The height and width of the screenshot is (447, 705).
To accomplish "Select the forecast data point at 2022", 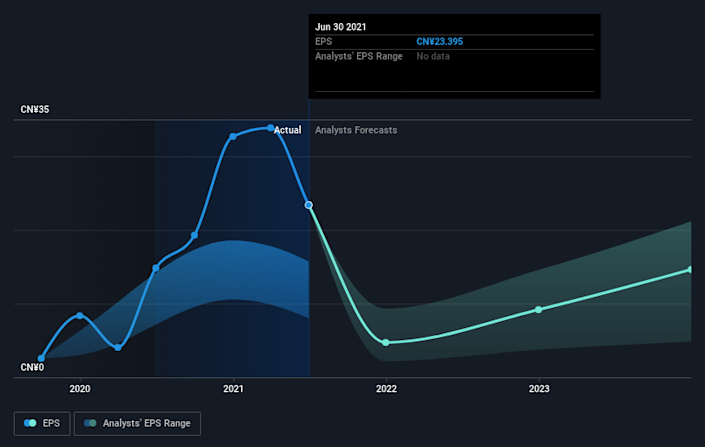I will tap(386, 342).
